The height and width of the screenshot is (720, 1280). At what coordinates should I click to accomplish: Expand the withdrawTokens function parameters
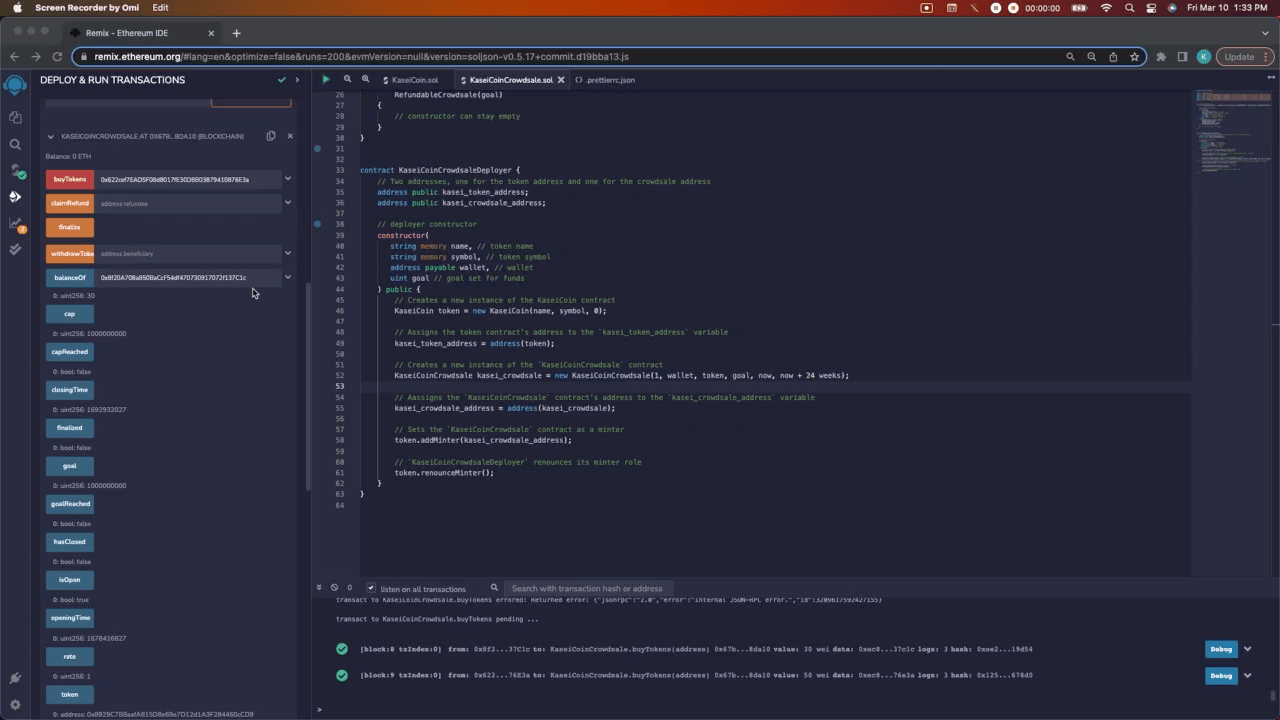point(288,253)
